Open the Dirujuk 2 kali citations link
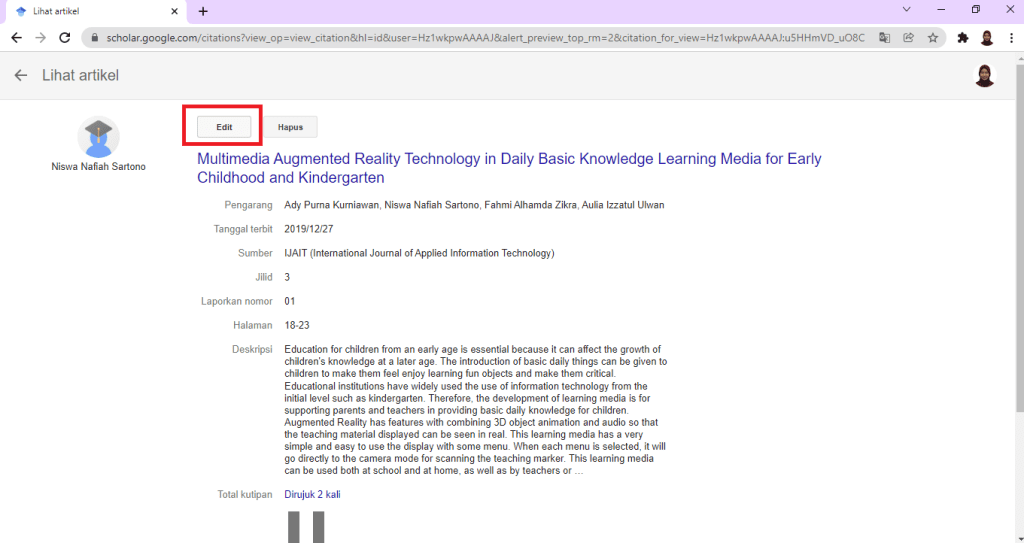 click(x=312, y=495)
